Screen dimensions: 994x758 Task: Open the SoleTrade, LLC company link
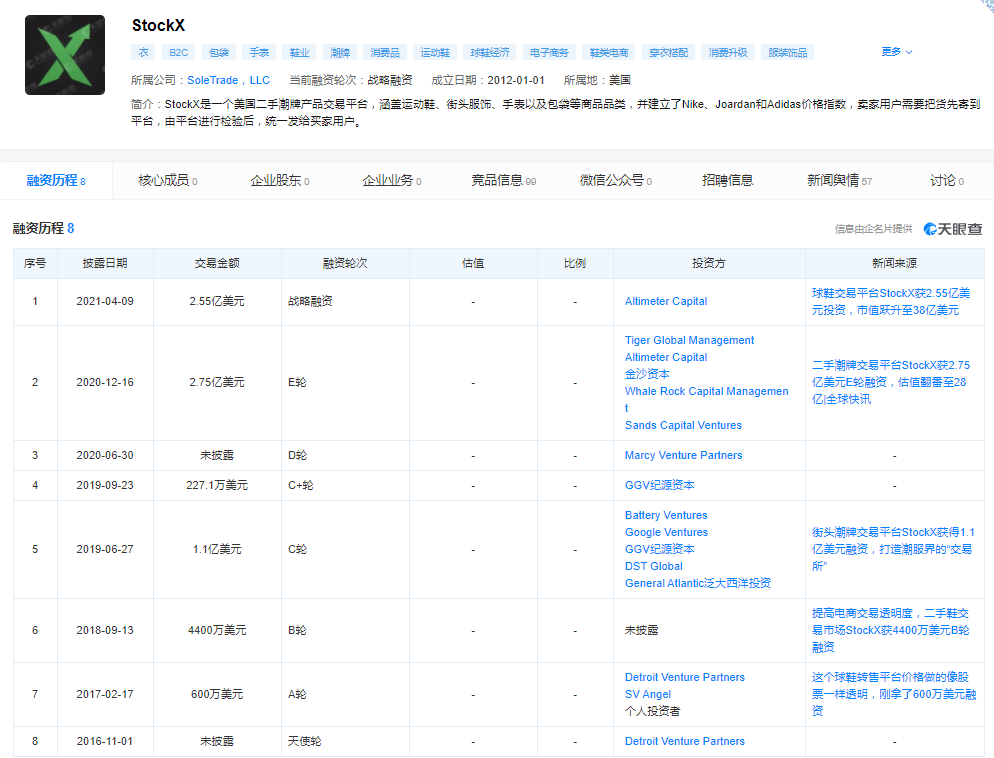pyautogui.click(x=228, y=80)
